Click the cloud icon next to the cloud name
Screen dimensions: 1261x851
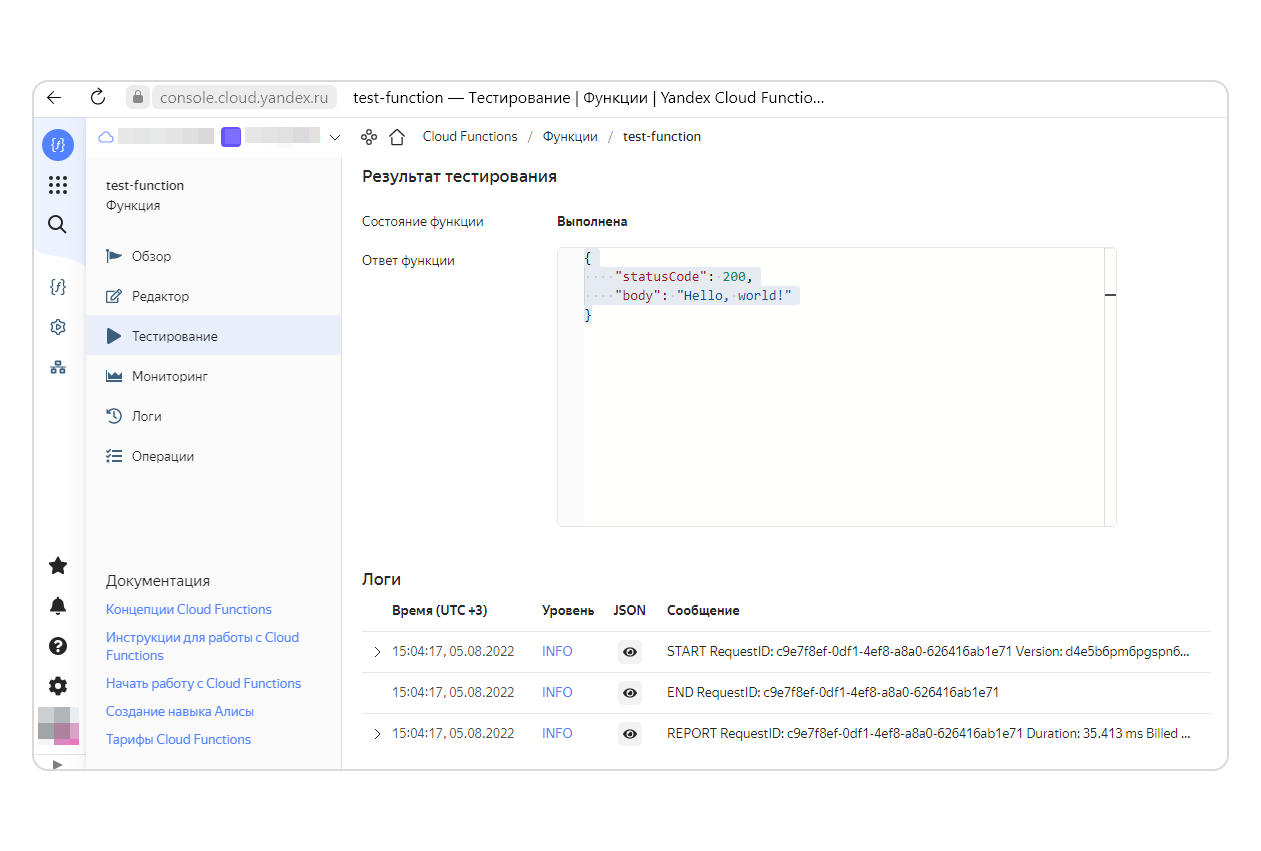(x=105, y=137)
